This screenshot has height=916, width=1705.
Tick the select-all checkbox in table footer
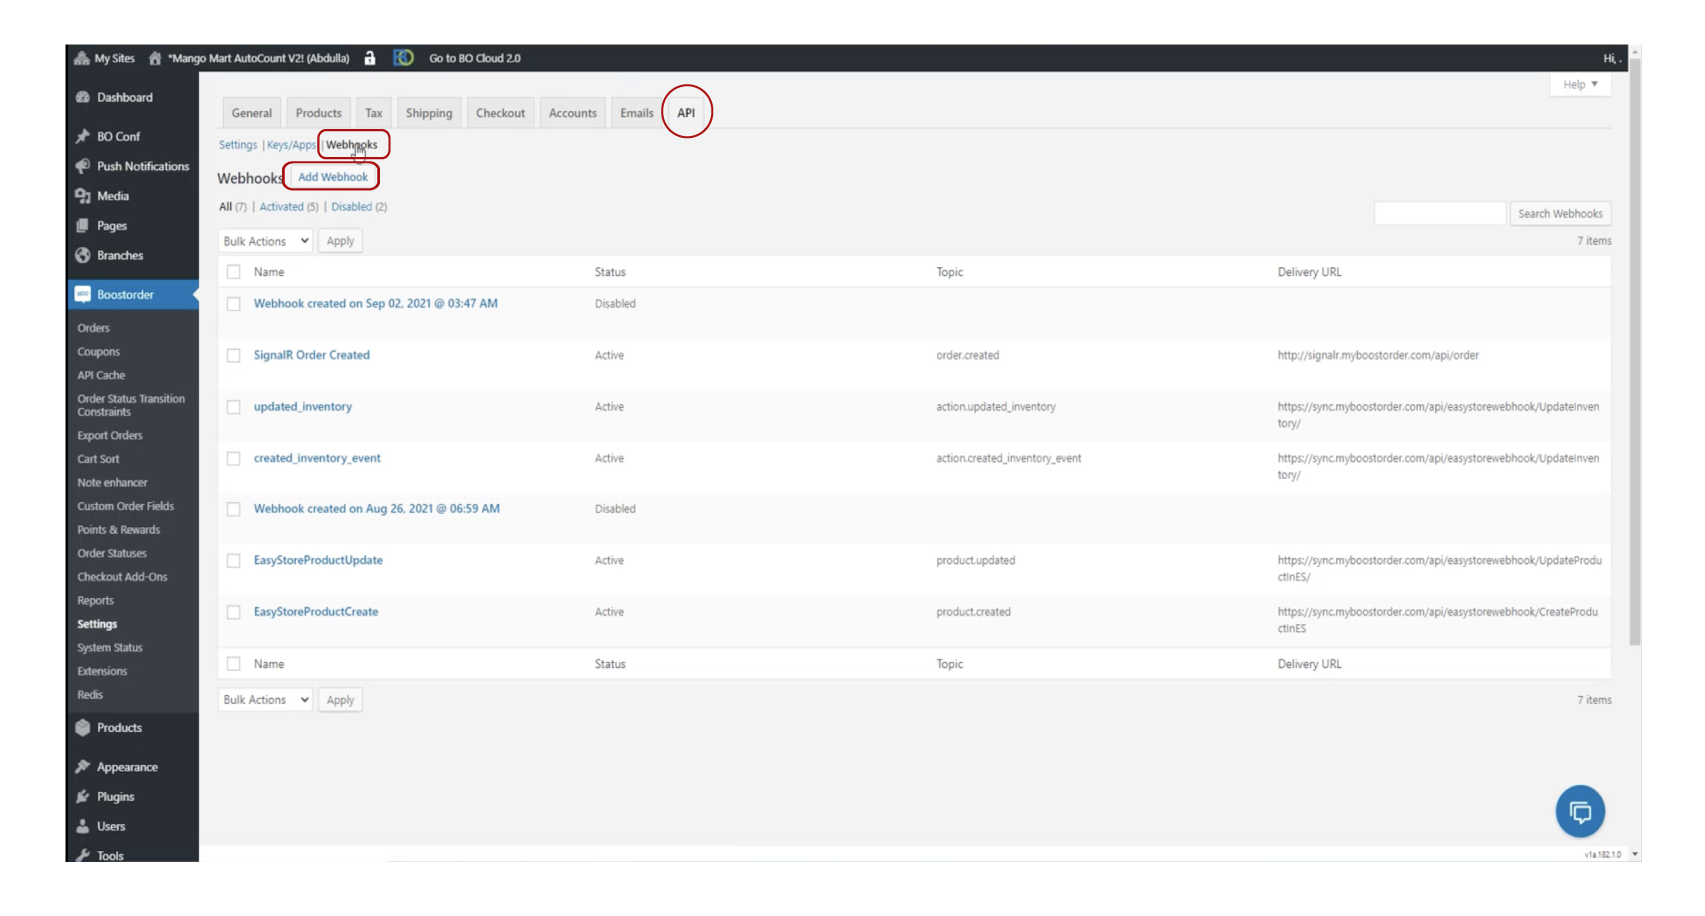click(x=233, y=664)
